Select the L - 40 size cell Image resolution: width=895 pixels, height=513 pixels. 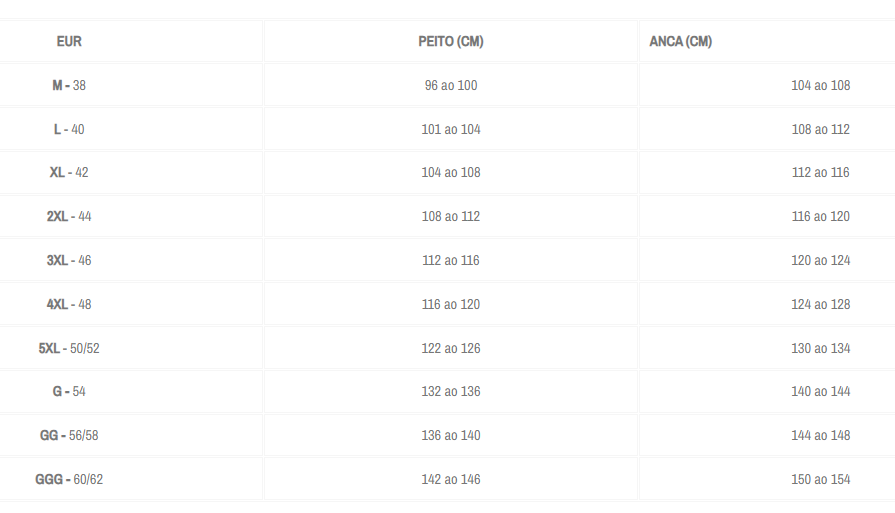coord(69,130)
